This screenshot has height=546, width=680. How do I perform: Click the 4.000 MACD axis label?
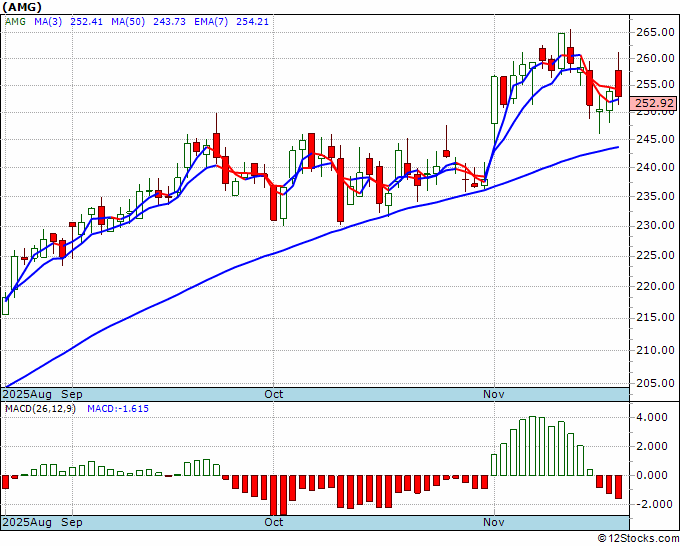pos(651,417)
